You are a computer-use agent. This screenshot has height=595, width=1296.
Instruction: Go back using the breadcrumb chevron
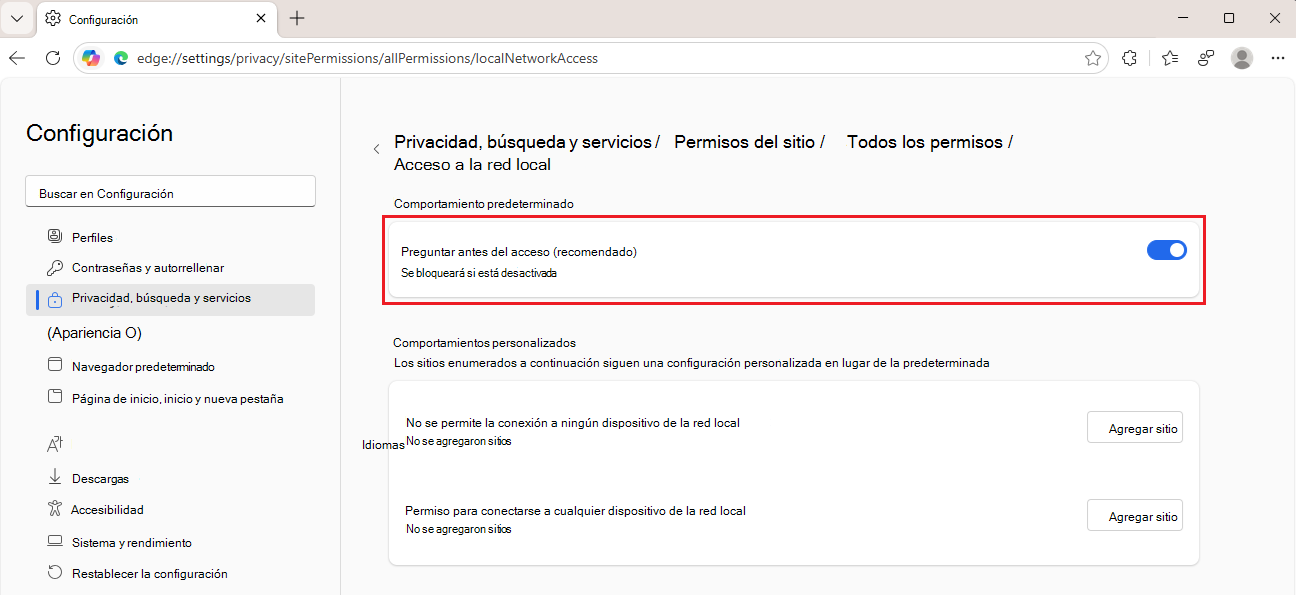(376, 149)
